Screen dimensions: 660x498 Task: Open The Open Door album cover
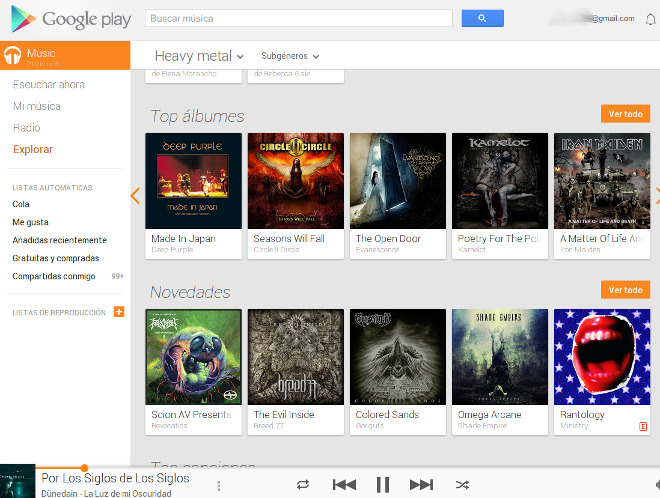click(398, 181)
